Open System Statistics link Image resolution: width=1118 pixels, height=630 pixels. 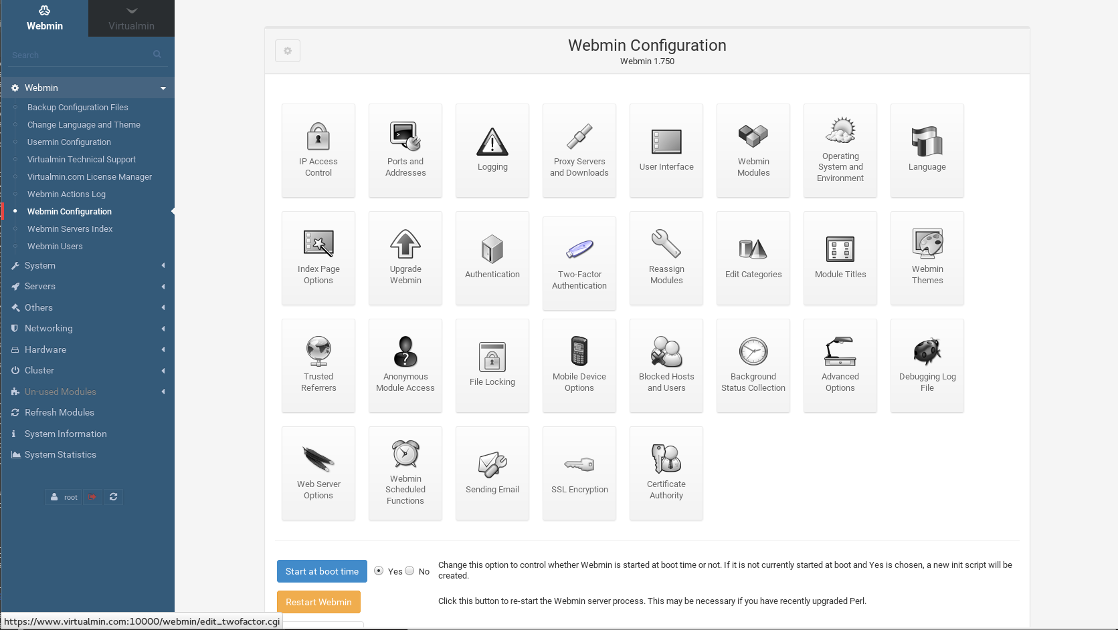click(60, 455)
